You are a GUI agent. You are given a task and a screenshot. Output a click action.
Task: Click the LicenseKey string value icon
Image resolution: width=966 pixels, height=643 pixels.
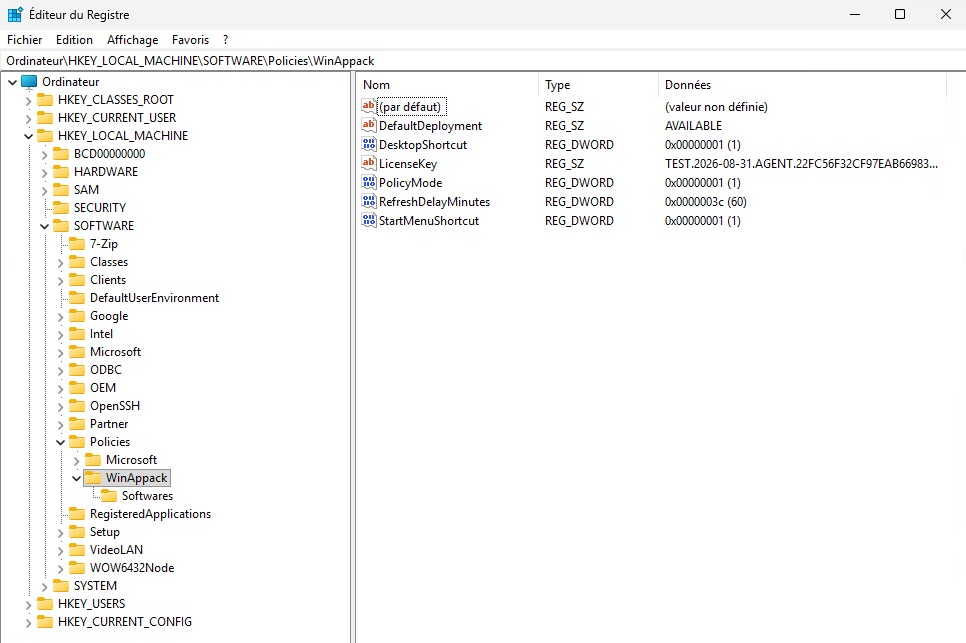point(368,163)
